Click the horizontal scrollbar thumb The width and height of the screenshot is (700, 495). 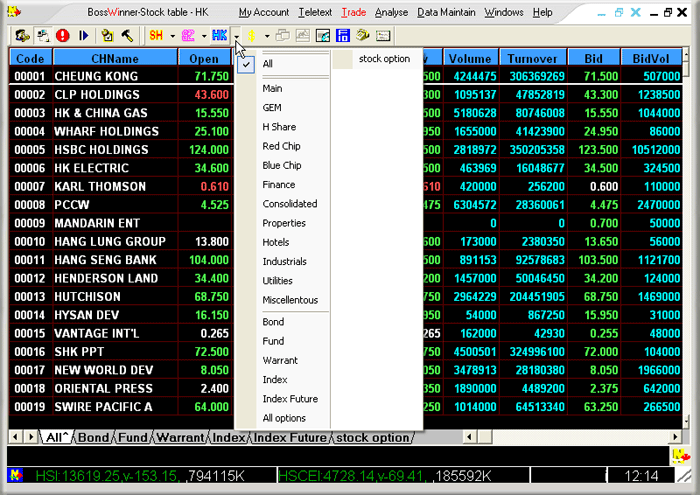(x=484, y=437)
